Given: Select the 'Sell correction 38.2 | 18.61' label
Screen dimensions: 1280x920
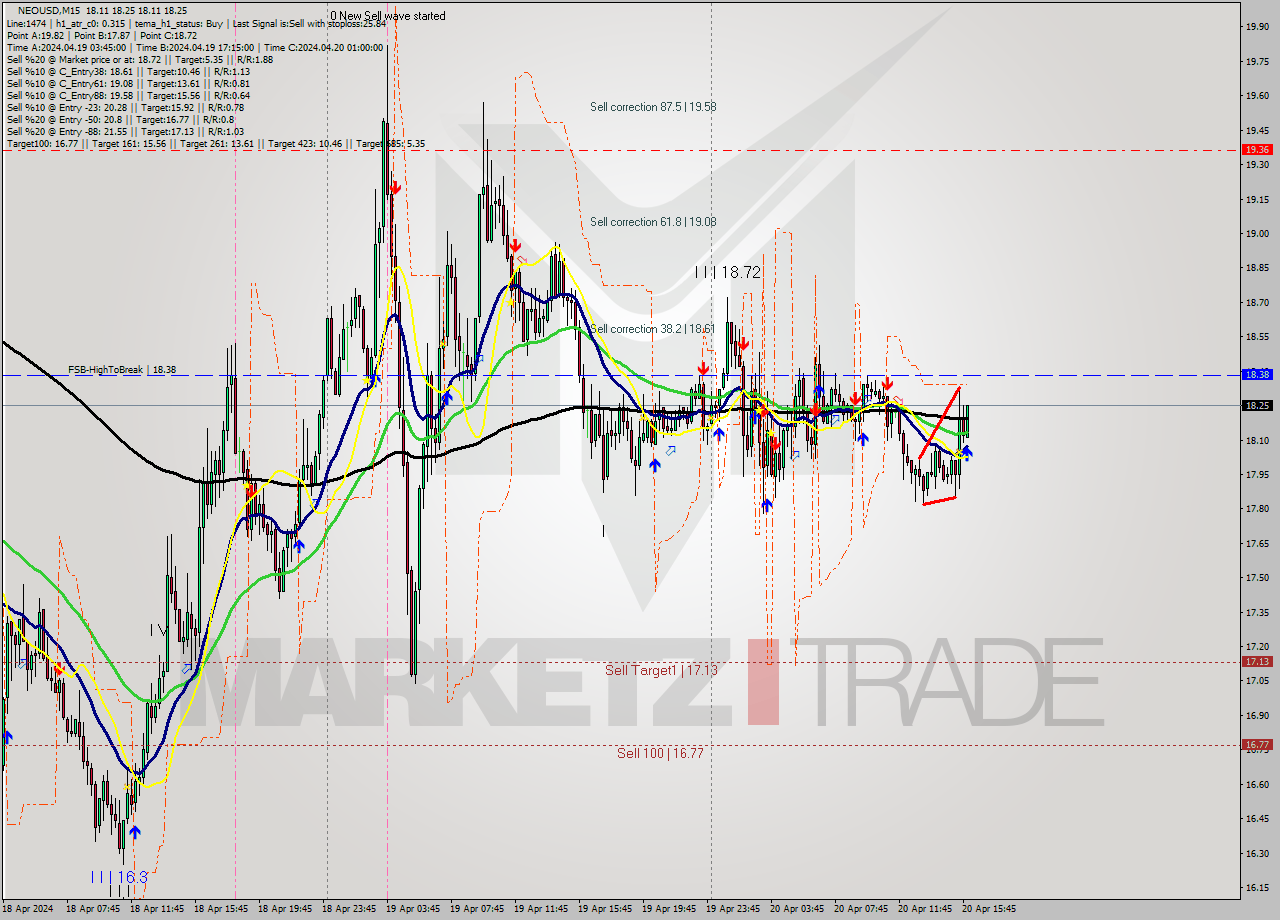Looking at the screenshot, I should coord(652,328).
